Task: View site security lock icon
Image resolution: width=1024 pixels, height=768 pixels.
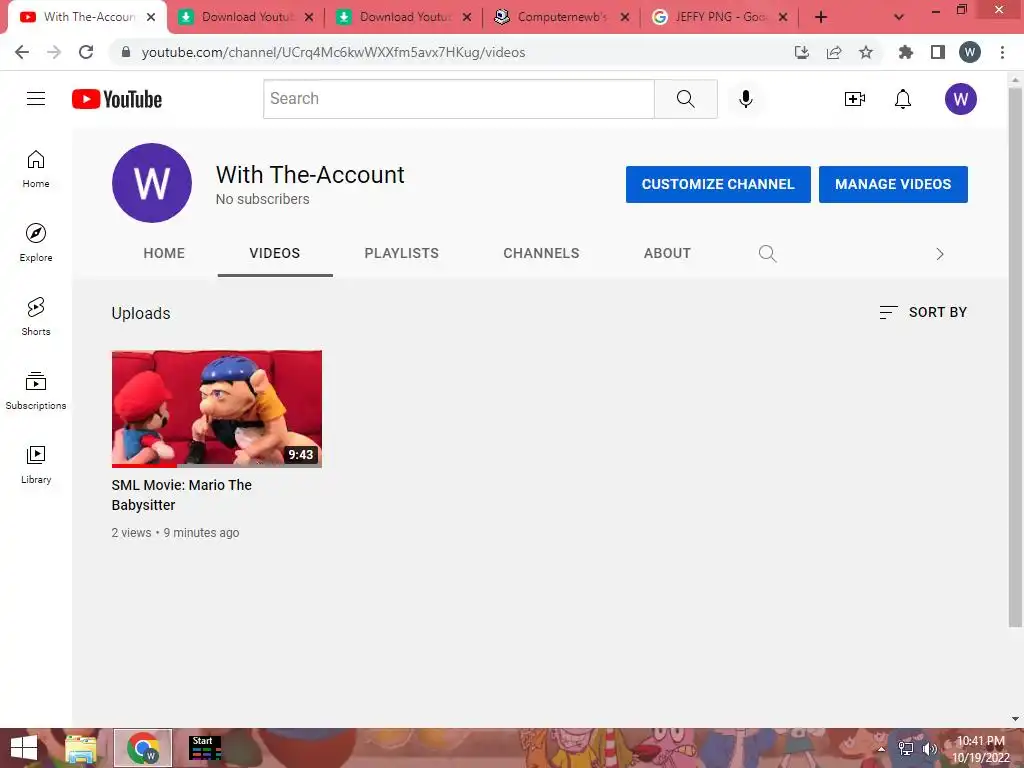Action: tap(126, 52)
